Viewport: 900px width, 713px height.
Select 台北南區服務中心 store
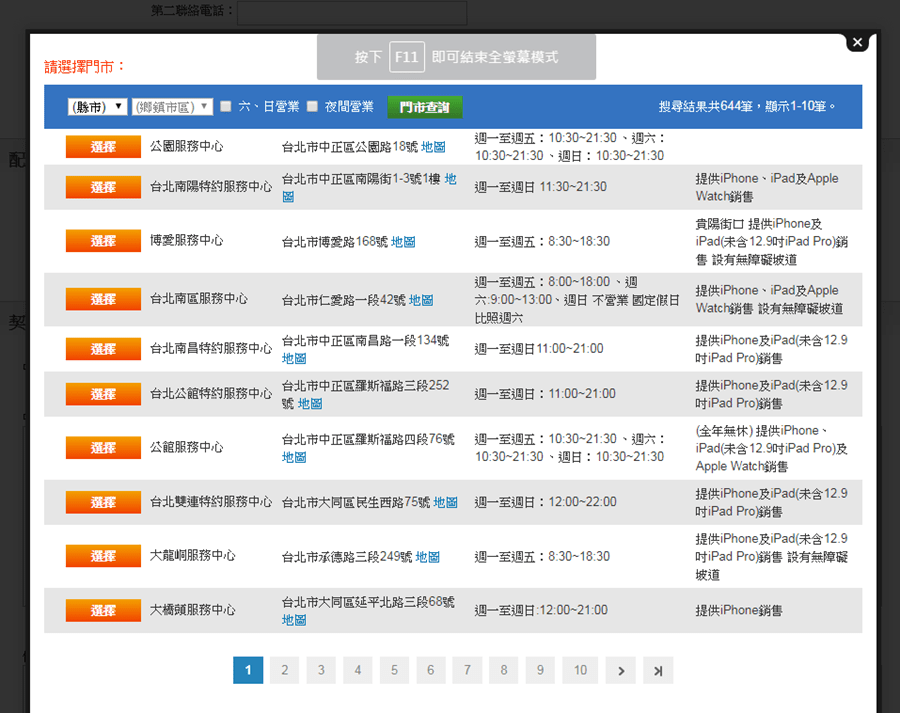[103, 299]
